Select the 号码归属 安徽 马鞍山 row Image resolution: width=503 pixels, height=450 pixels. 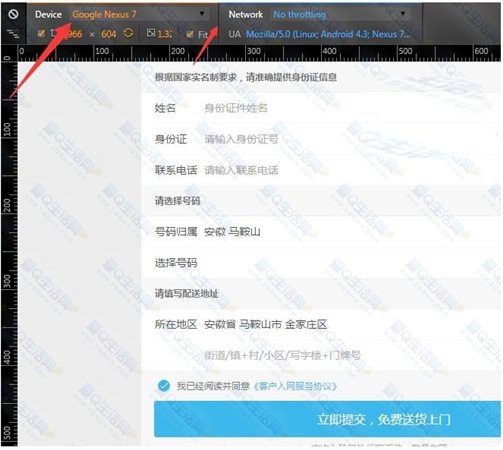(x=321, y=232)
